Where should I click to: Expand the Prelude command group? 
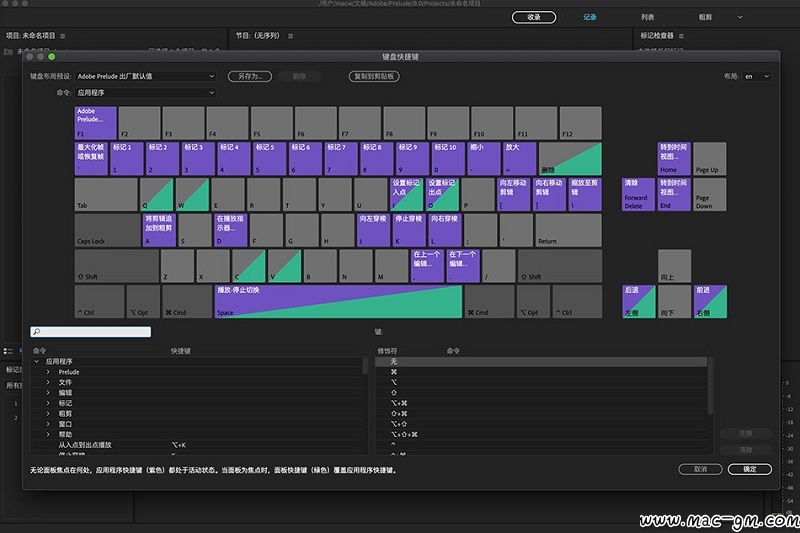click(x=48, y=372)
